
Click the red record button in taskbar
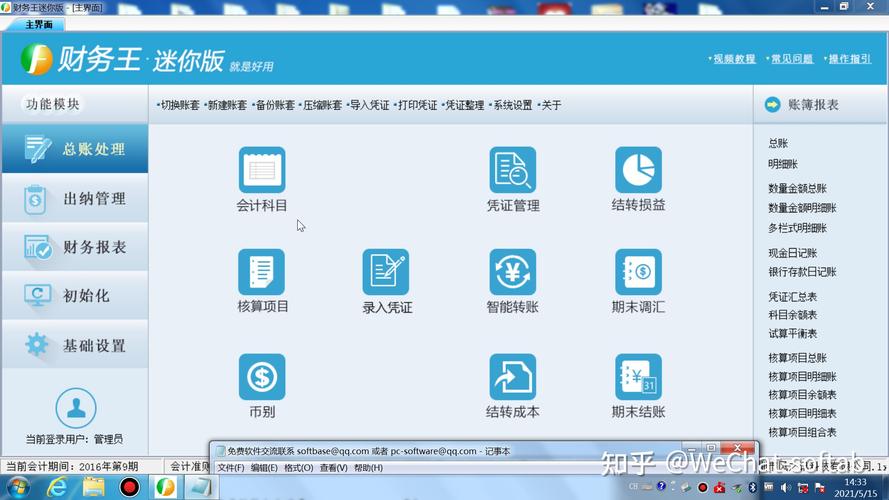tap(129, 488)
